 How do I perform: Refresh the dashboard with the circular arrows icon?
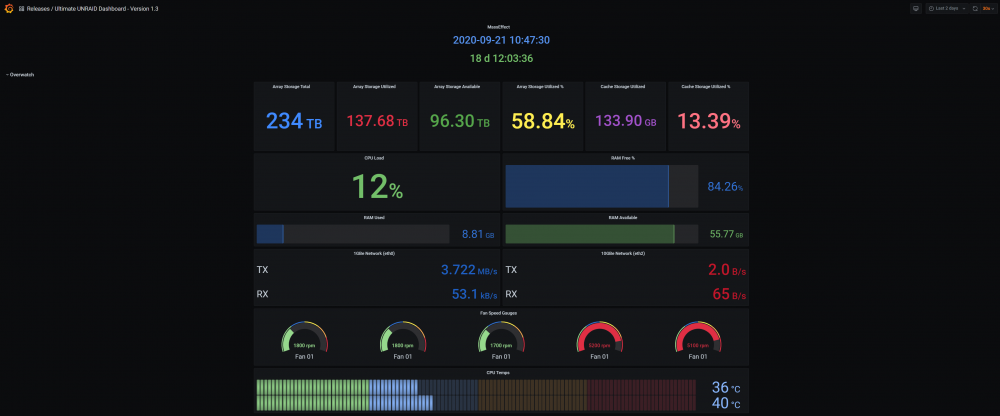pos(975,8)
